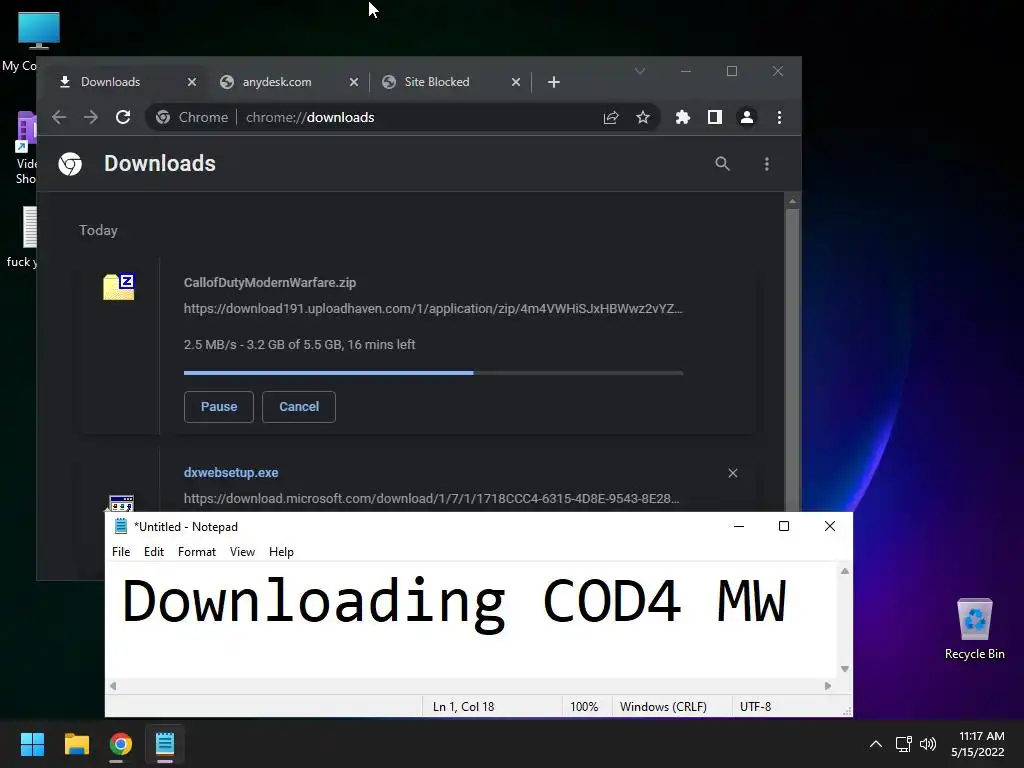Viewport: 1024px width, 768px height.
Task: Open the Chrome profile avatar
Action: (746, 117)
